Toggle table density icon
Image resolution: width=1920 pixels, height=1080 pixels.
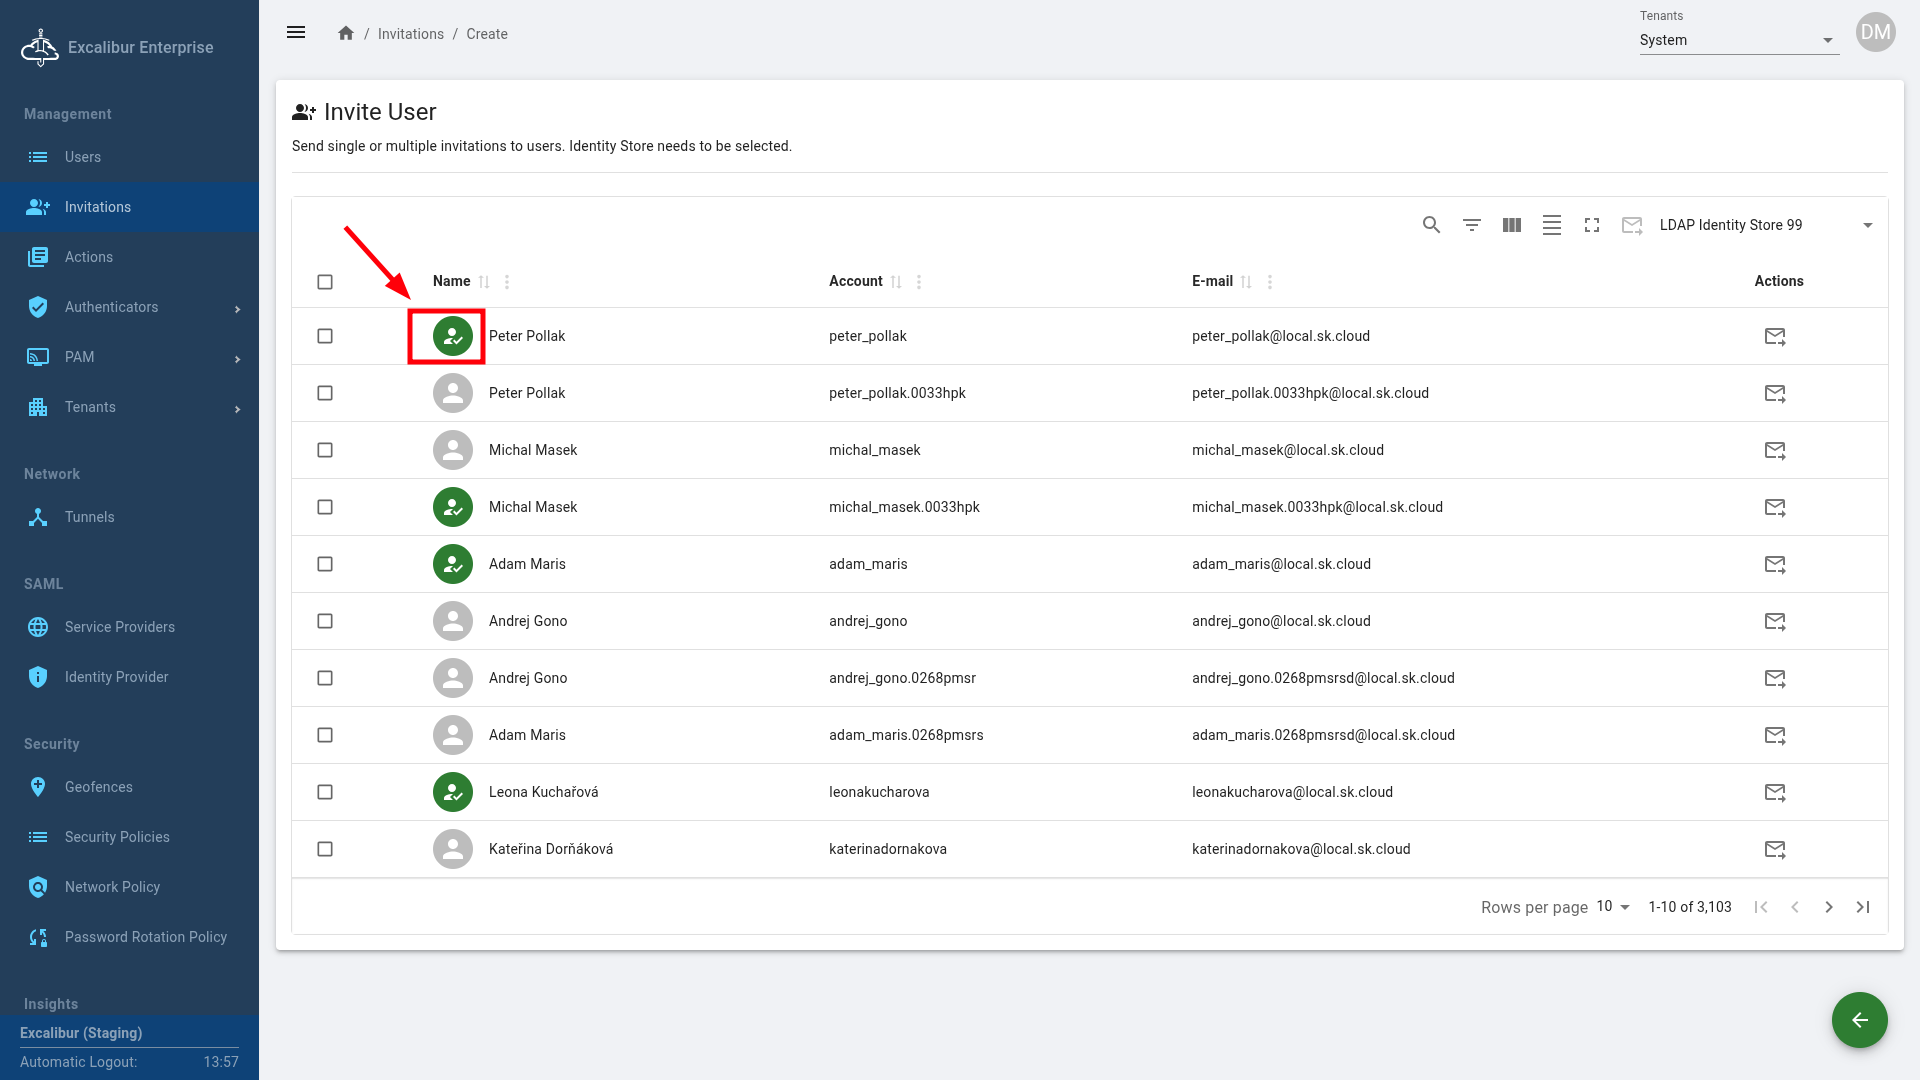pyautogui.click(x=1551, y=225)
